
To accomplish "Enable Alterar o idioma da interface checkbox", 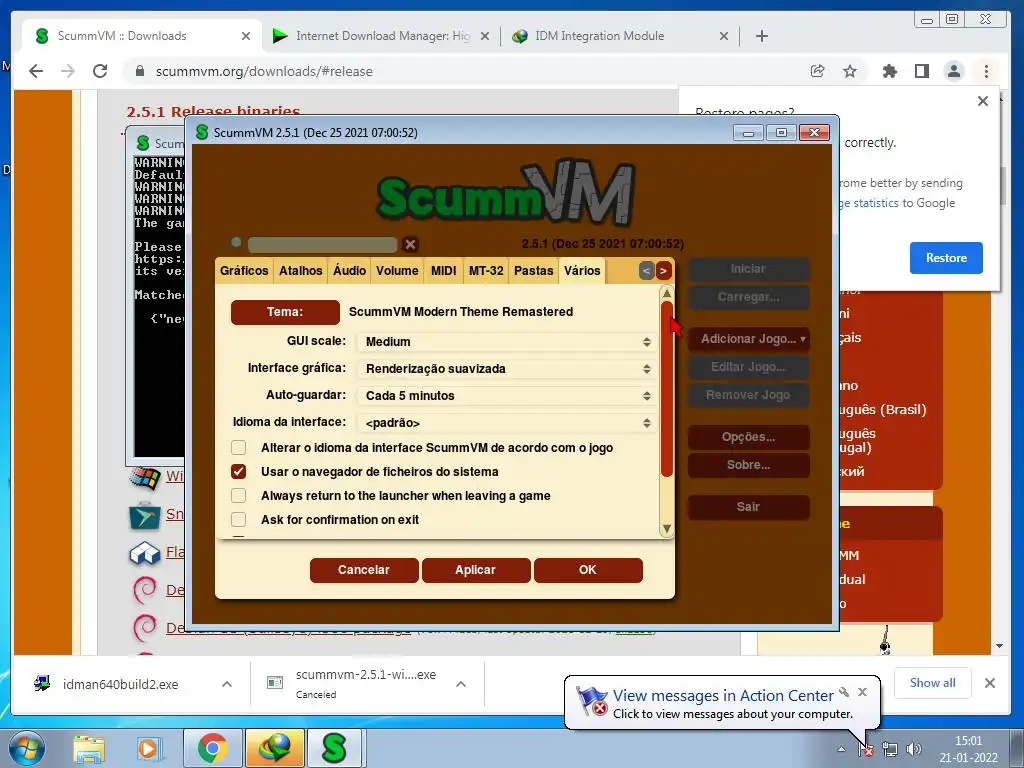I will pyautogui.click(x=238, y=448).
